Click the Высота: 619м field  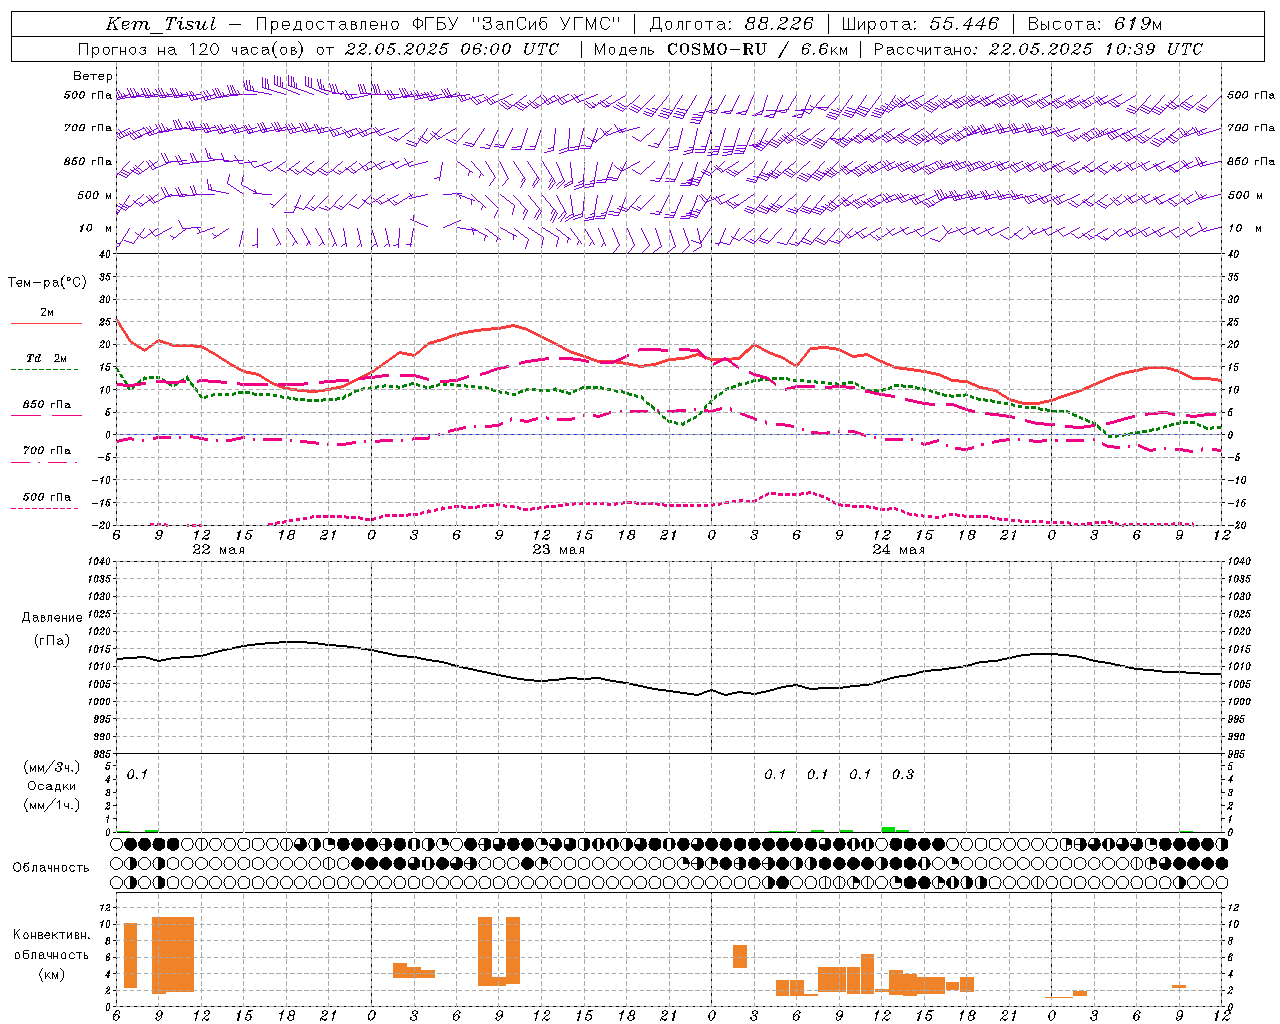(x=1095, y=24)
